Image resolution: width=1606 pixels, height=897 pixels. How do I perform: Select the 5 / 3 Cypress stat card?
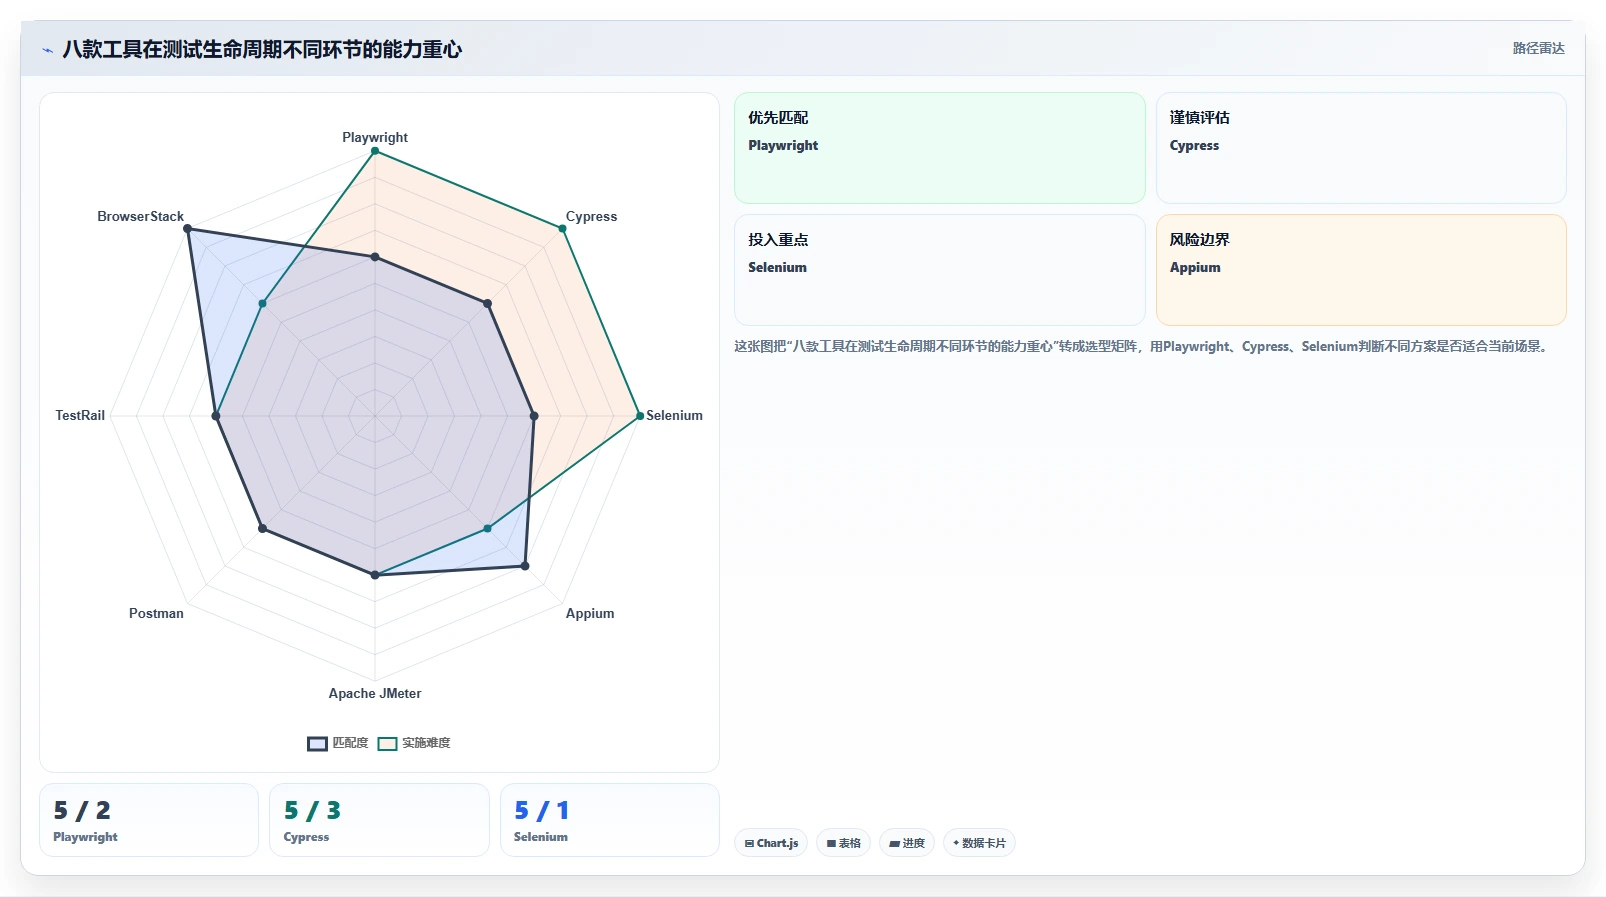[x=379, y=820]
